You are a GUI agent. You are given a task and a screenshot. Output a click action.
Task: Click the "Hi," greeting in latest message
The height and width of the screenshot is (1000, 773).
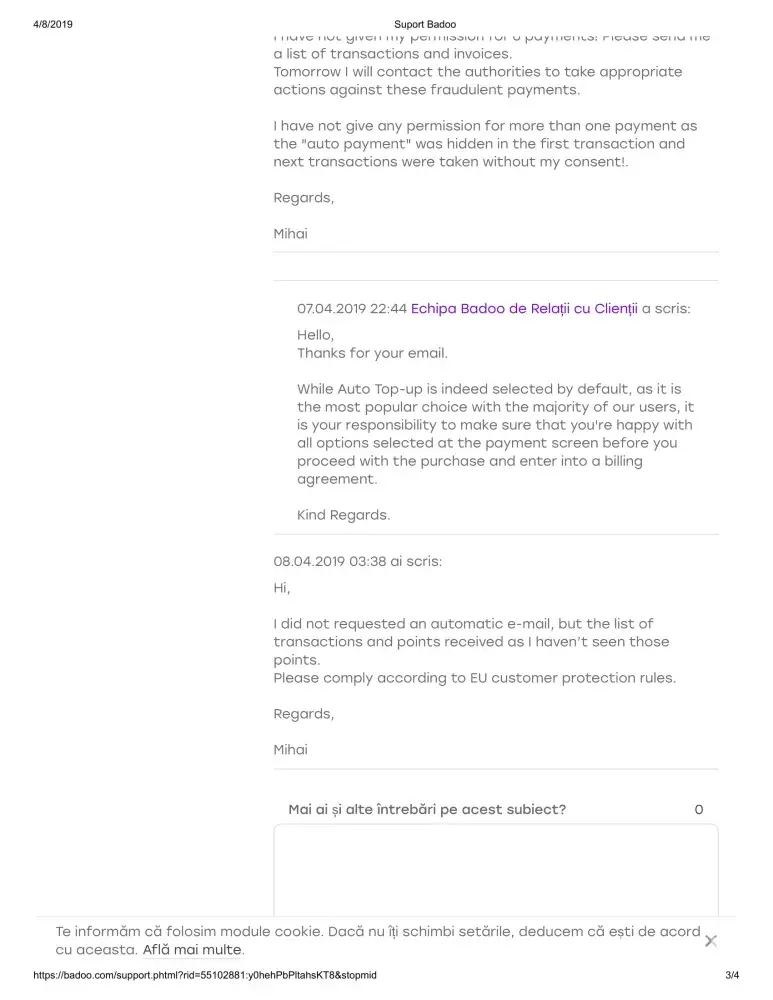[x=282, y=588]
